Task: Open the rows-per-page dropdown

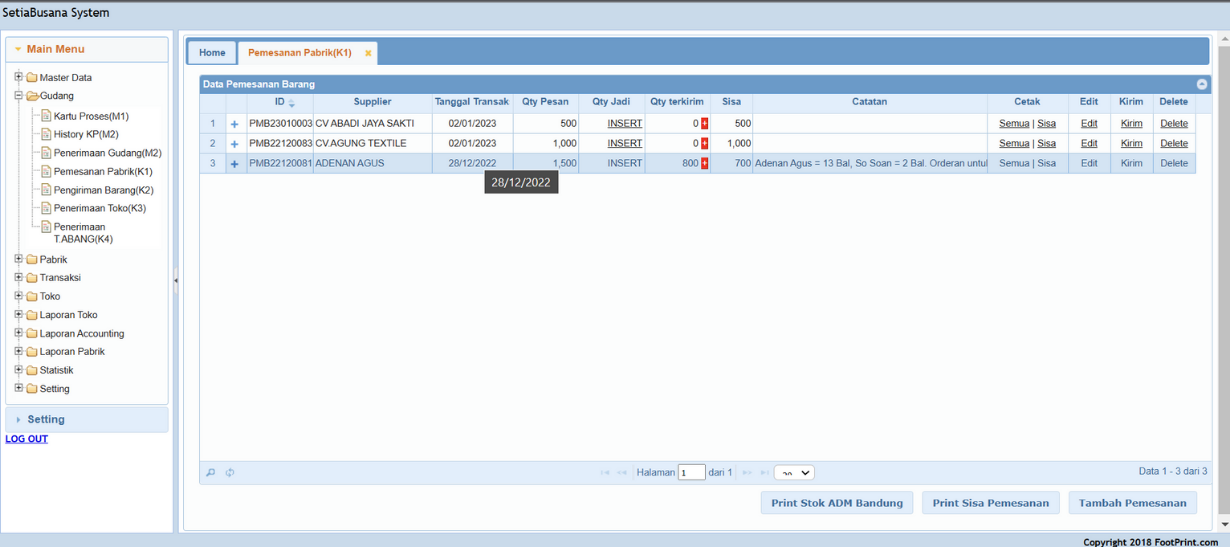Action: click(794, 473)
